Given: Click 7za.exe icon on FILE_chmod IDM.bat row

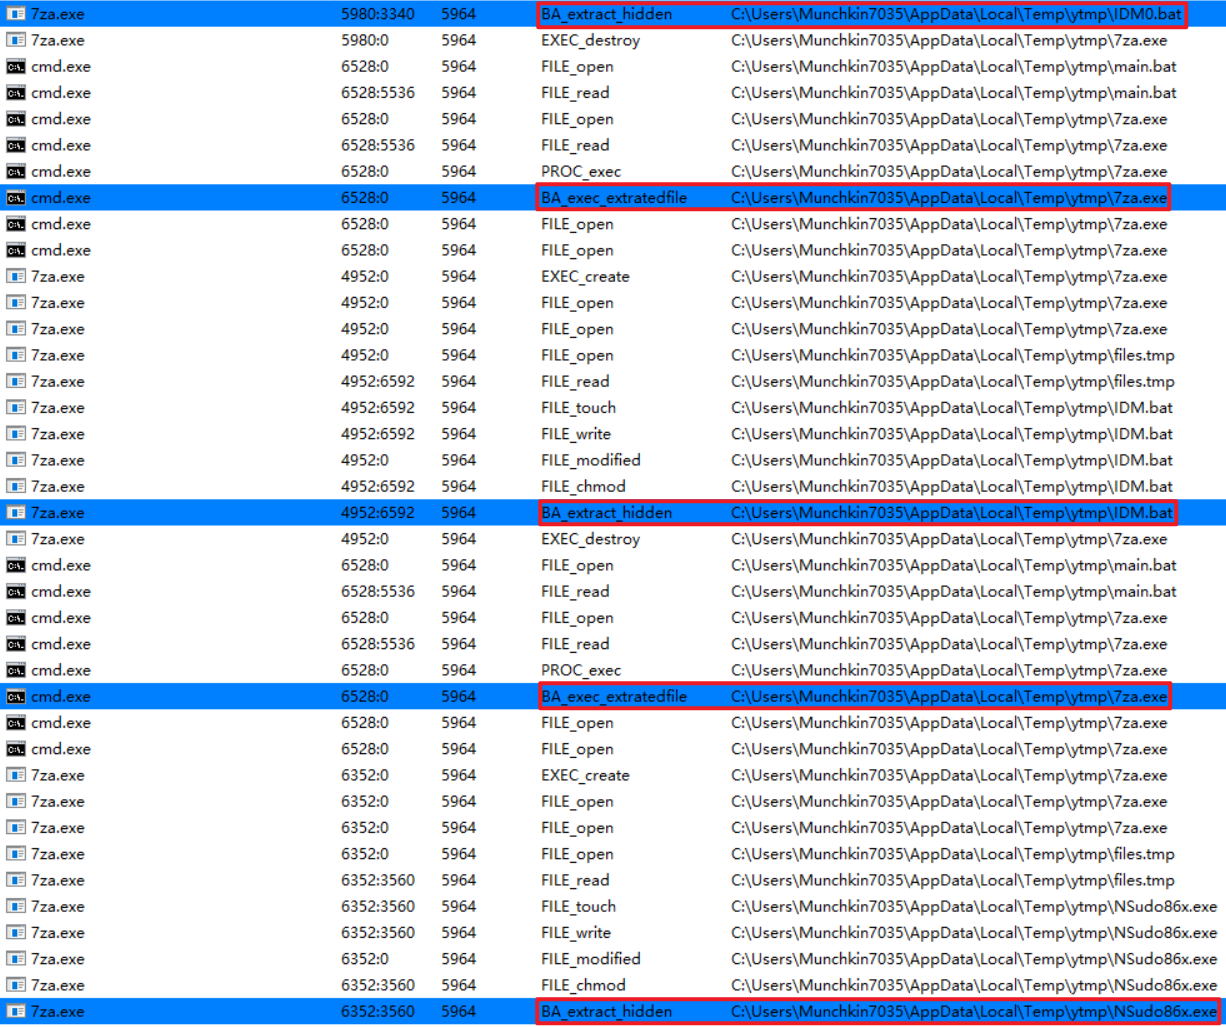Looking at the screenshot, I should coord(16,486).
